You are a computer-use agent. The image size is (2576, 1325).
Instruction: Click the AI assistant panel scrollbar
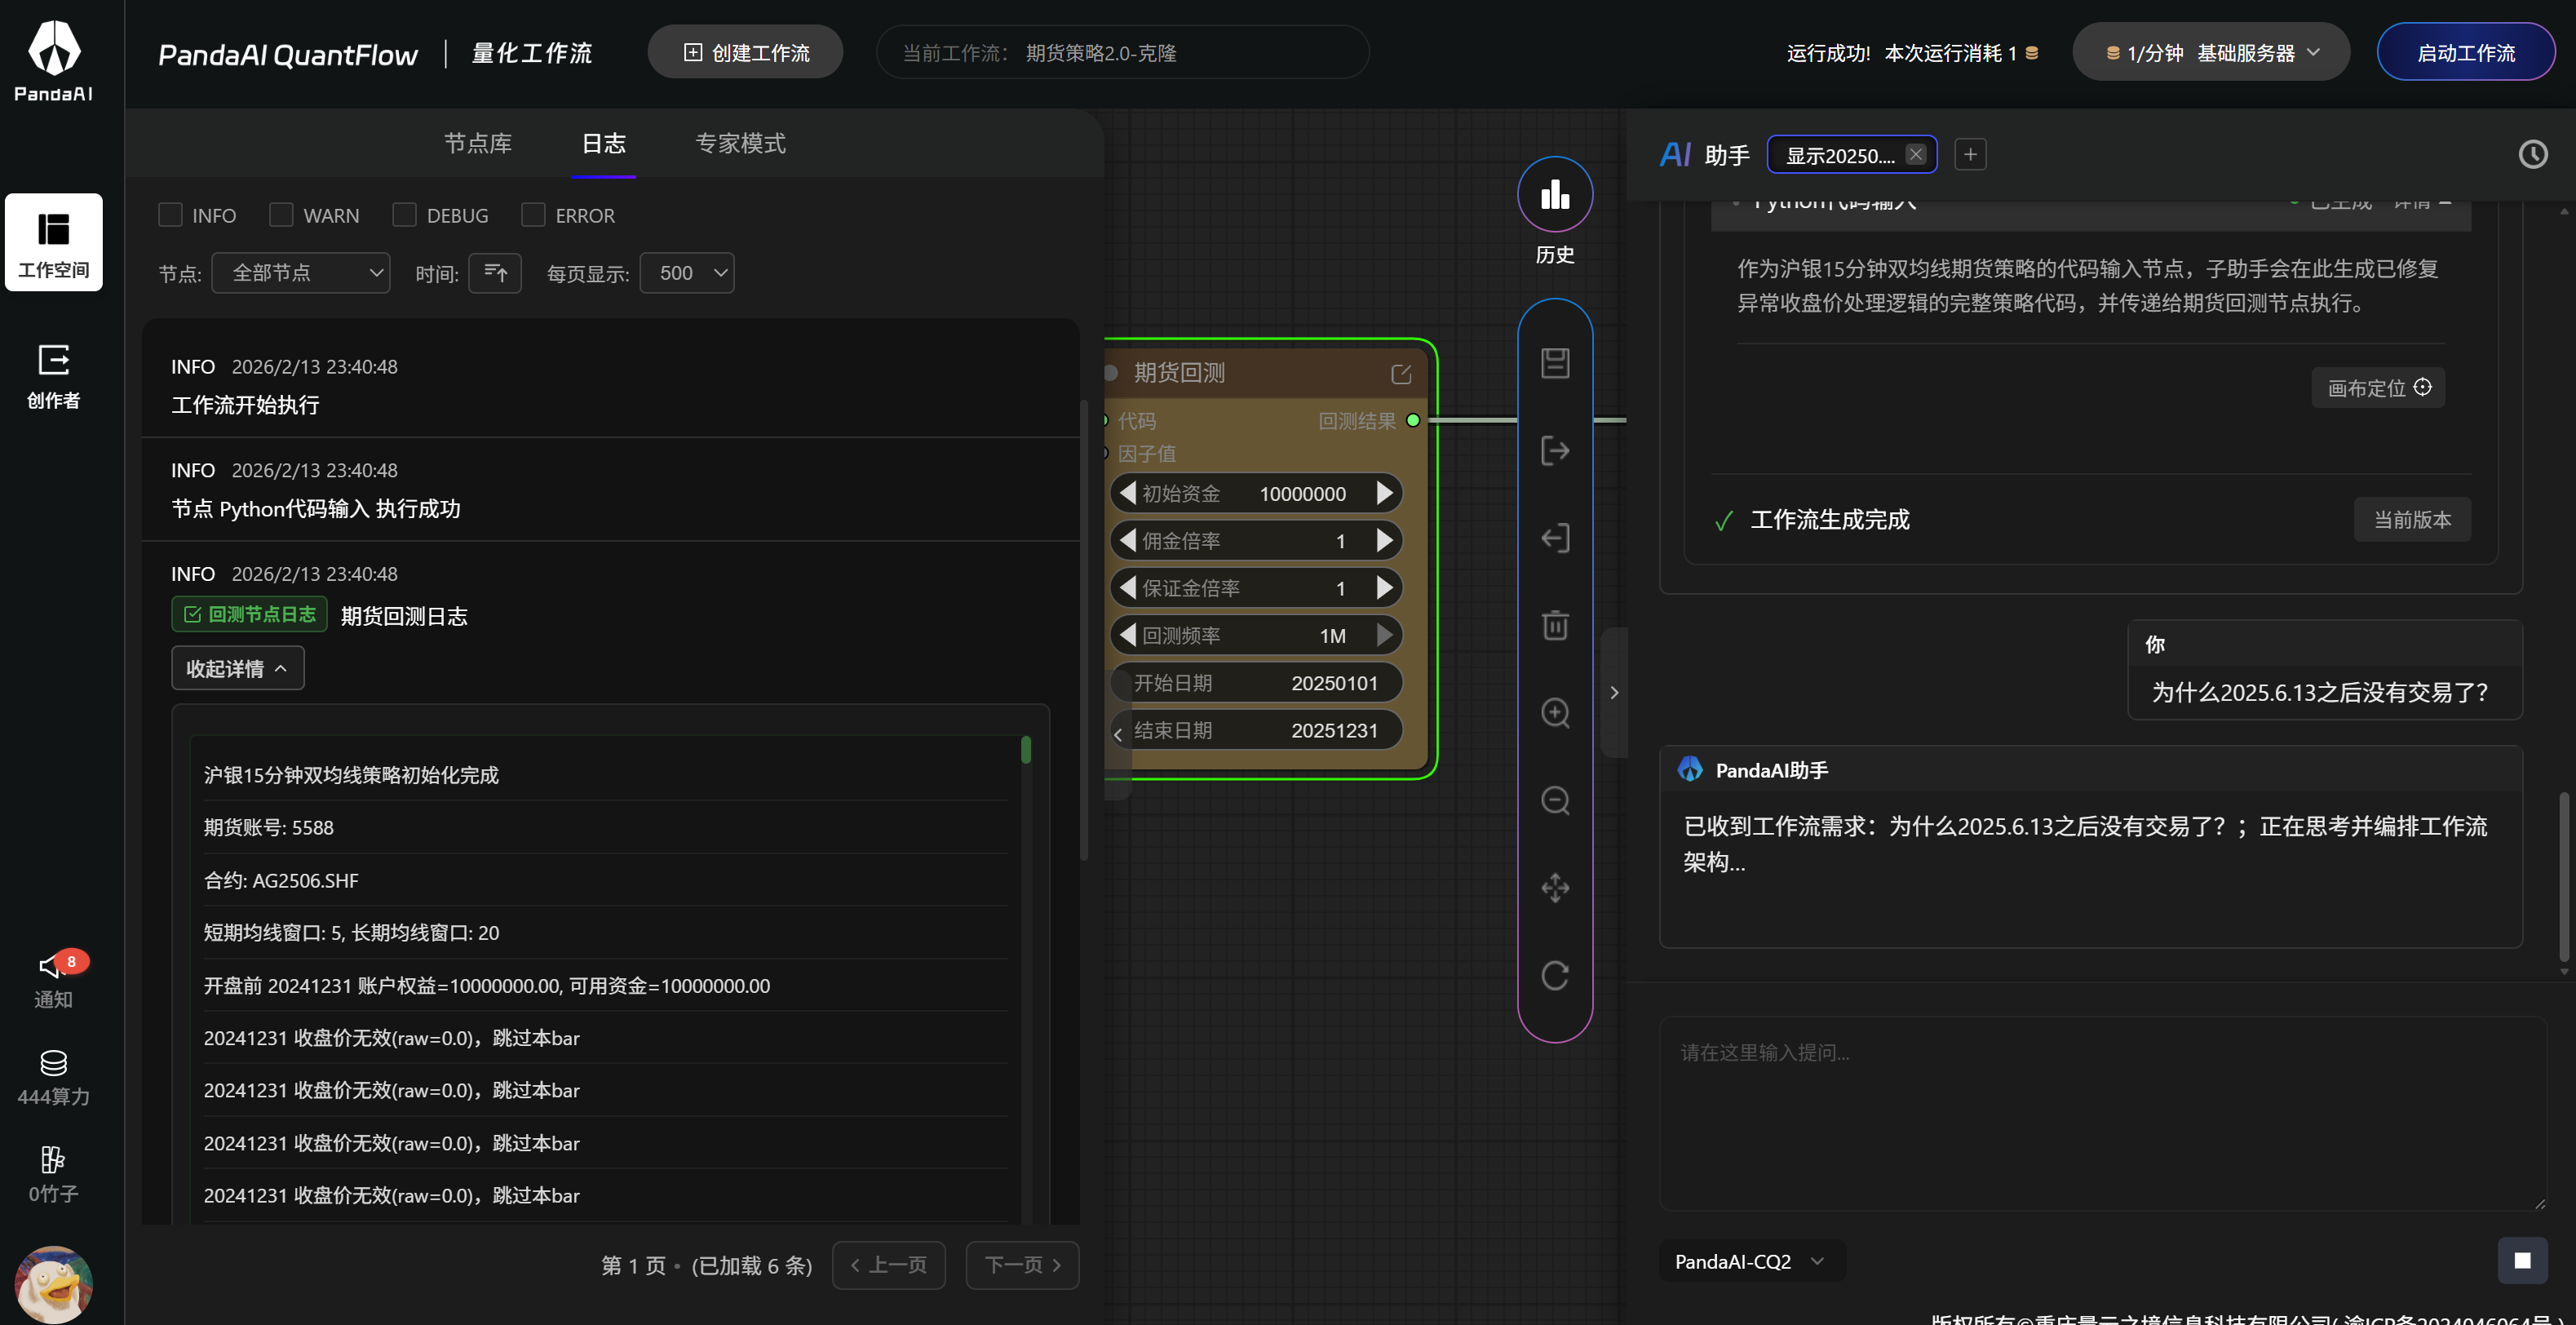[x=2563, y=878]
